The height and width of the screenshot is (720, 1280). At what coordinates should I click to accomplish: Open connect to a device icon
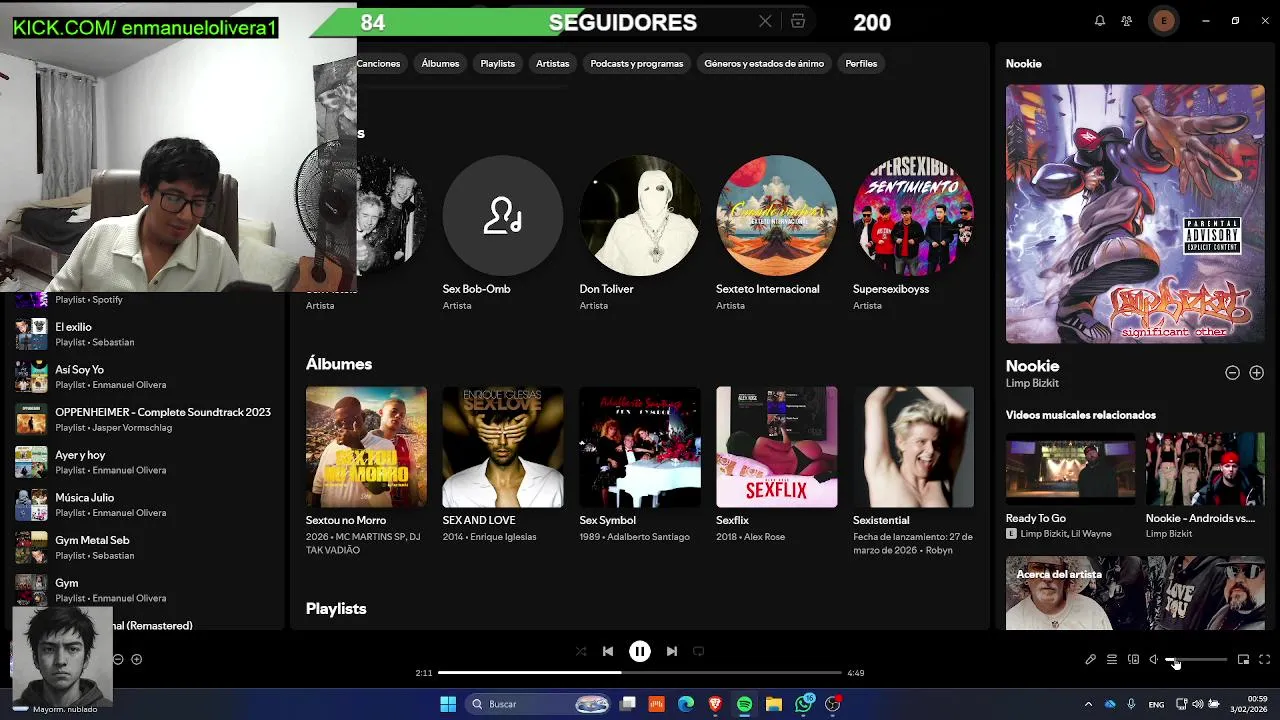point(1133,660)
